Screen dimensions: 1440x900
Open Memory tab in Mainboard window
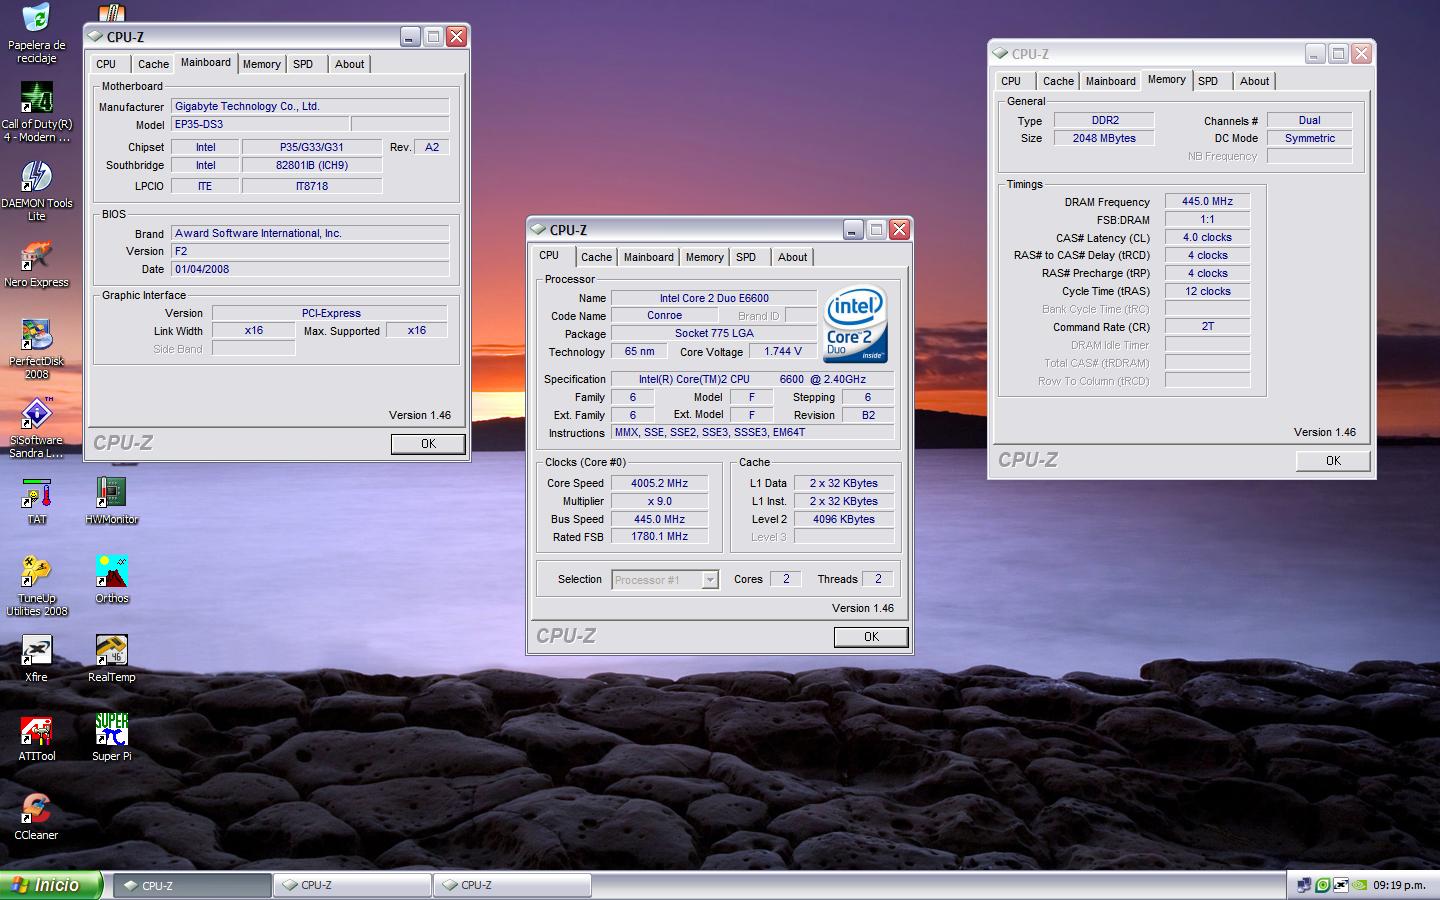tap(261, 64)
